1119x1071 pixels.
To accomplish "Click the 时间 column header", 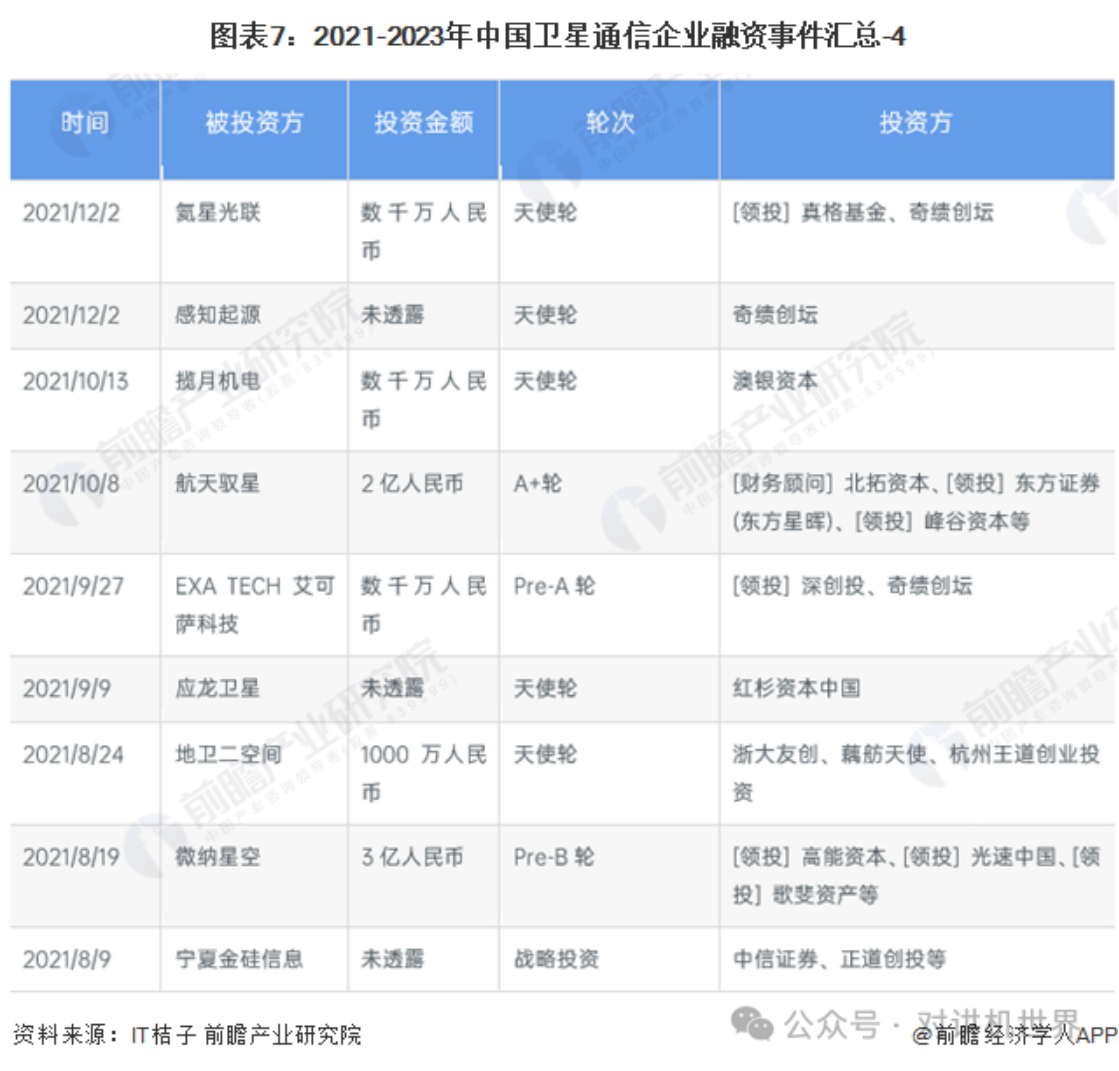I will (x=85, y=124).
